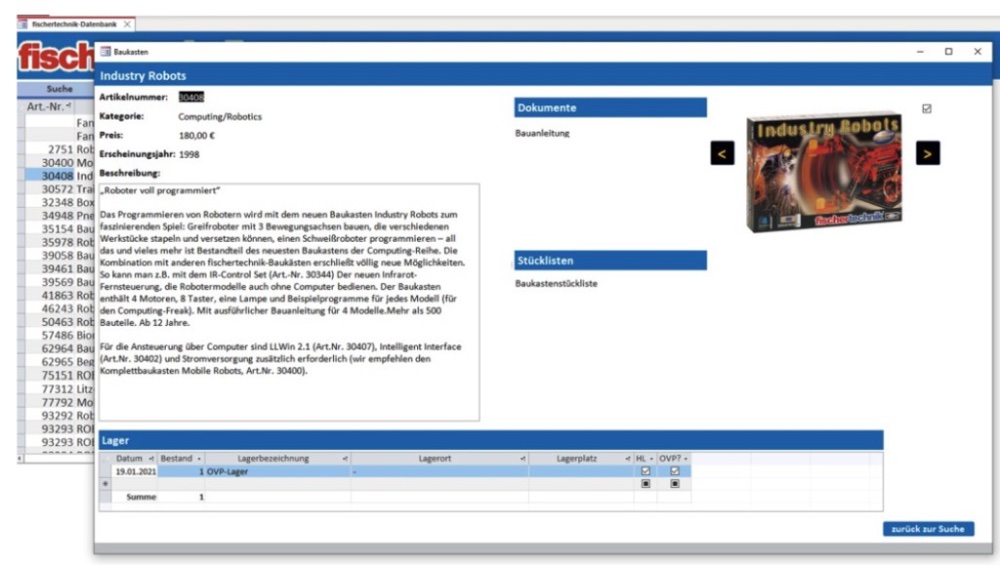The width and height of the screenshot is (1000, 566).
Task: Select row 2751 in the background list
Action: 59,149
